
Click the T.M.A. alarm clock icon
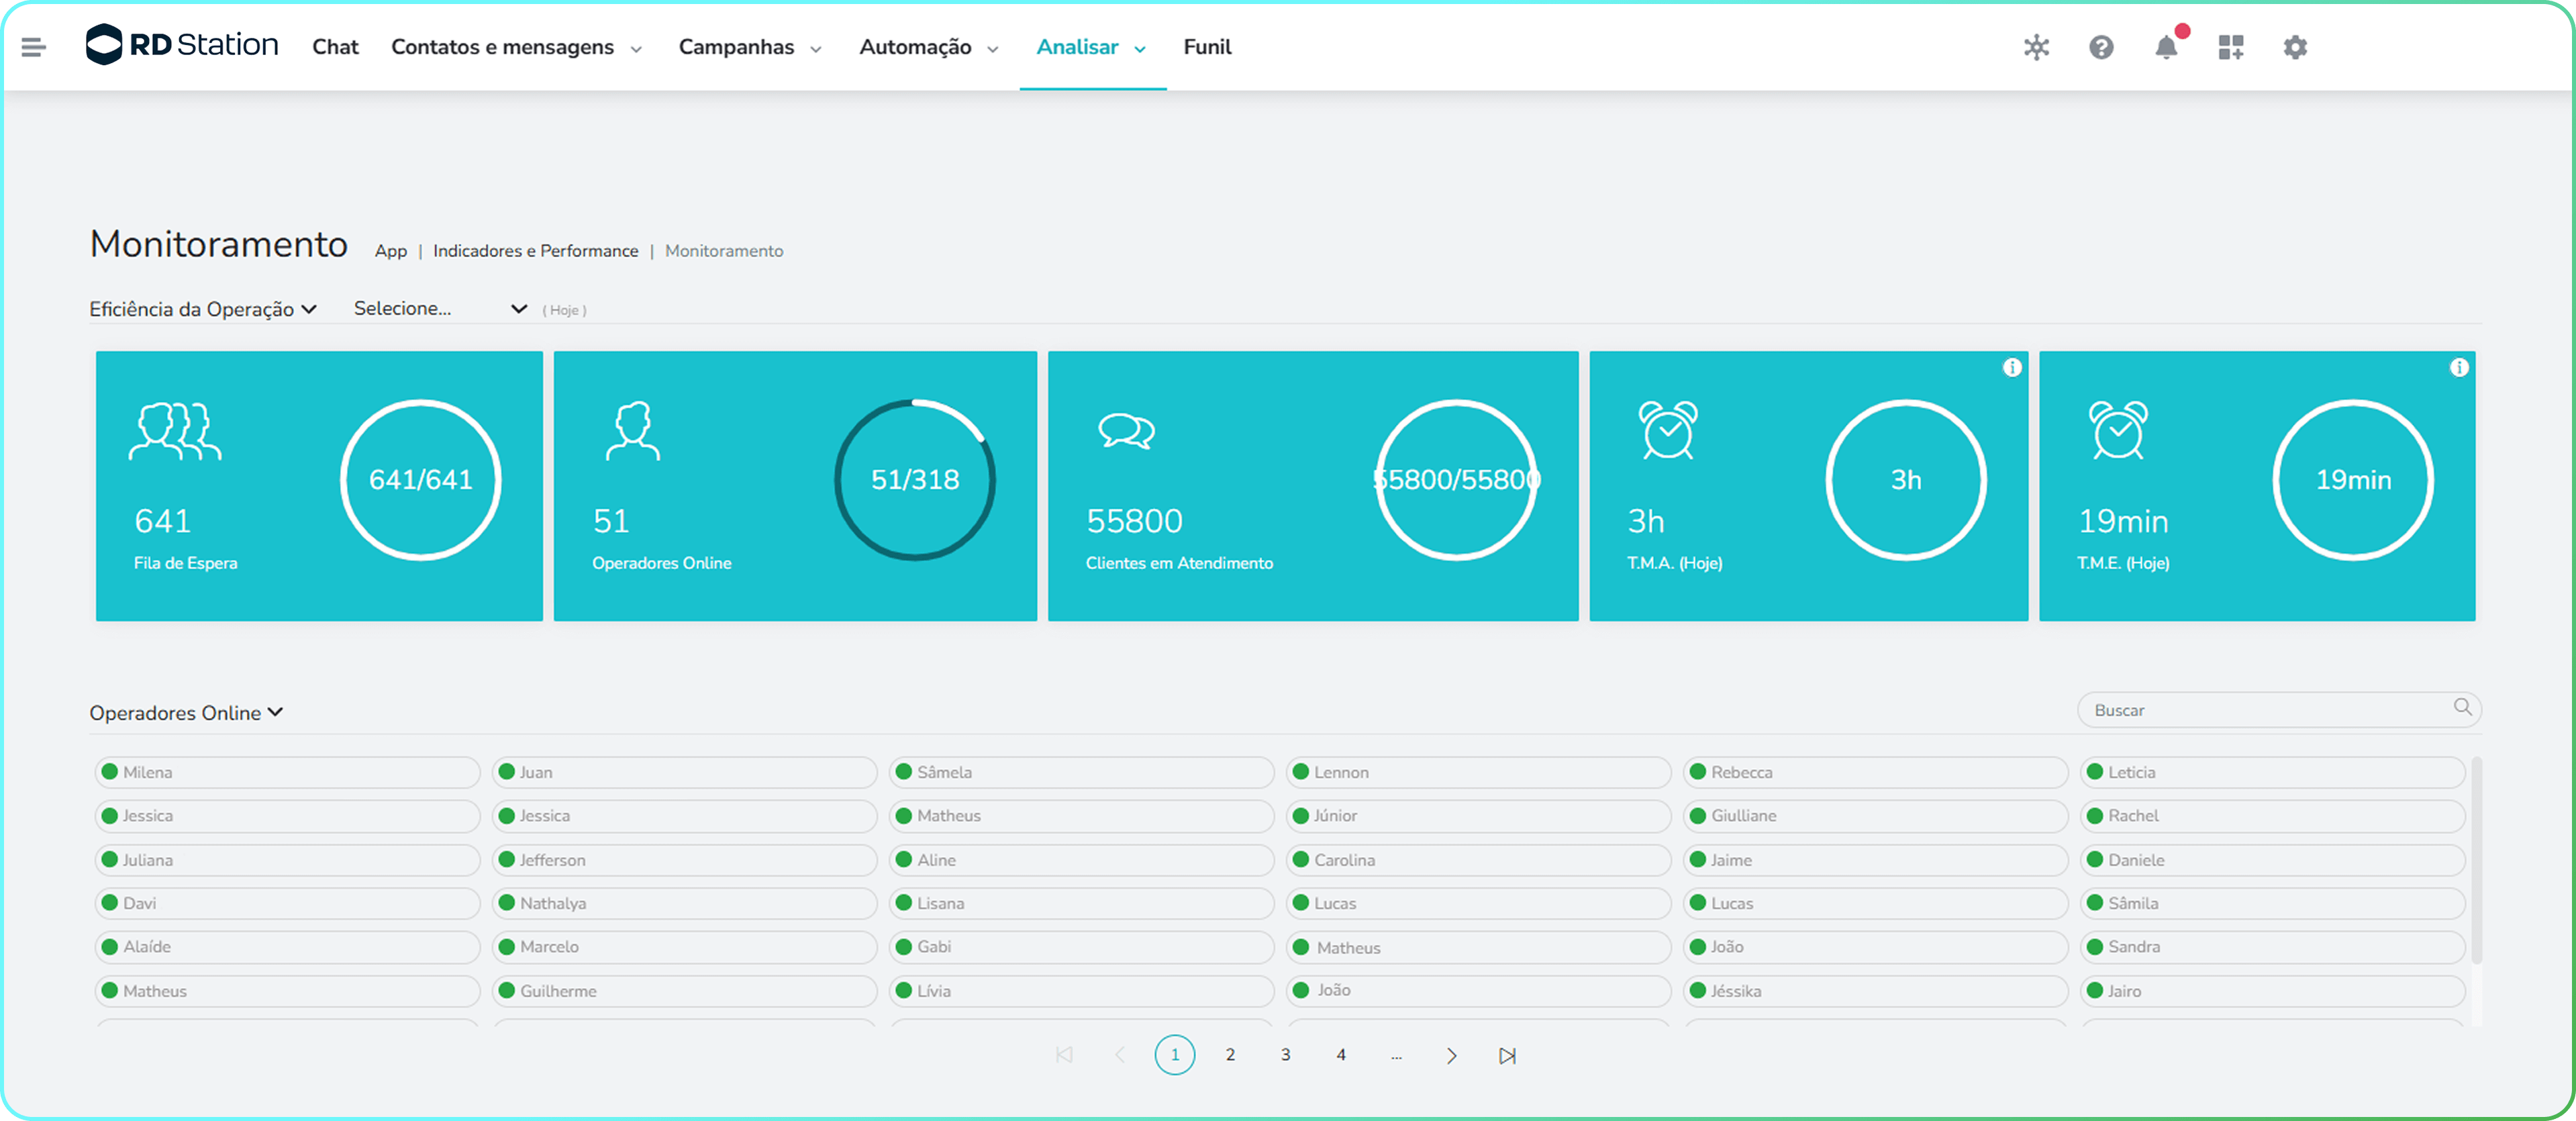[x=1668, y=430]
